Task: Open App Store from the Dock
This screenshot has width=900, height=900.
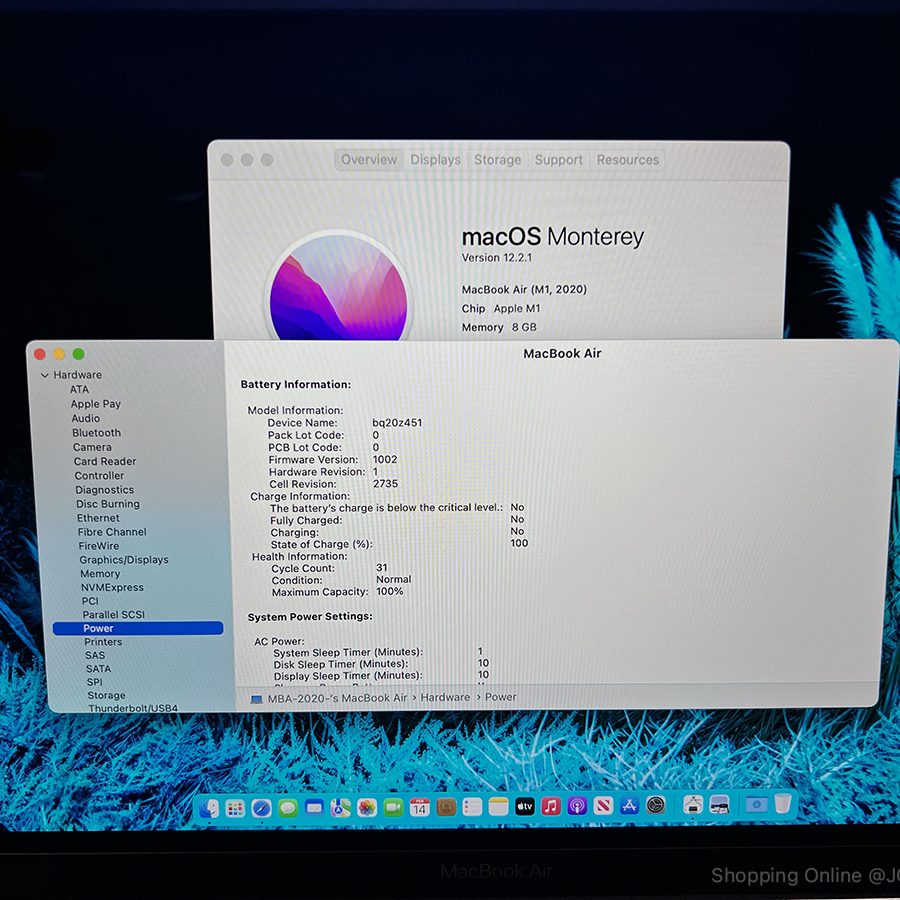Action: [x=630, y=806]
